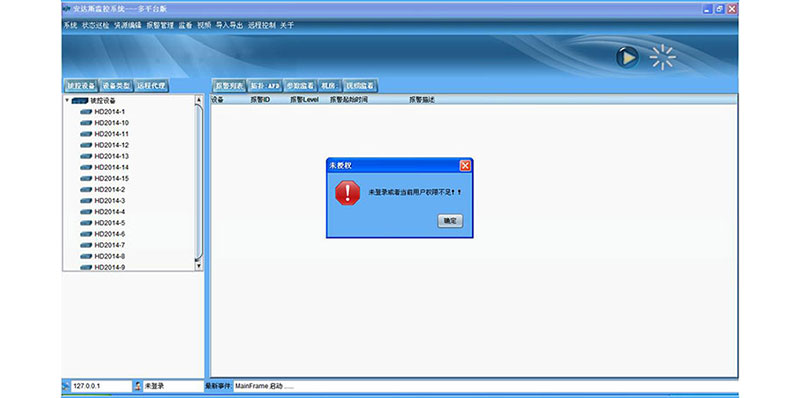This screenshot has width=801, height=398.
Task: Click the device icon beside HD2014-11
Action: pos(86,134)
